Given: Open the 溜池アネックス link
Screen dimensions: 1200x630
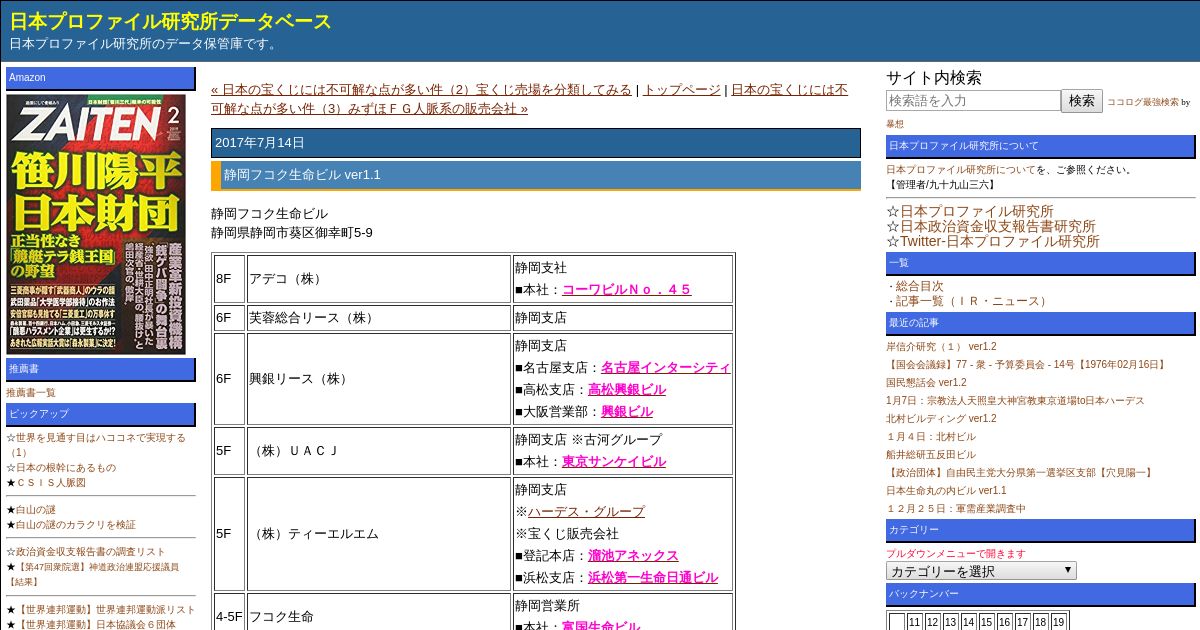Looking at the screenshot, I should click(633, 556).
